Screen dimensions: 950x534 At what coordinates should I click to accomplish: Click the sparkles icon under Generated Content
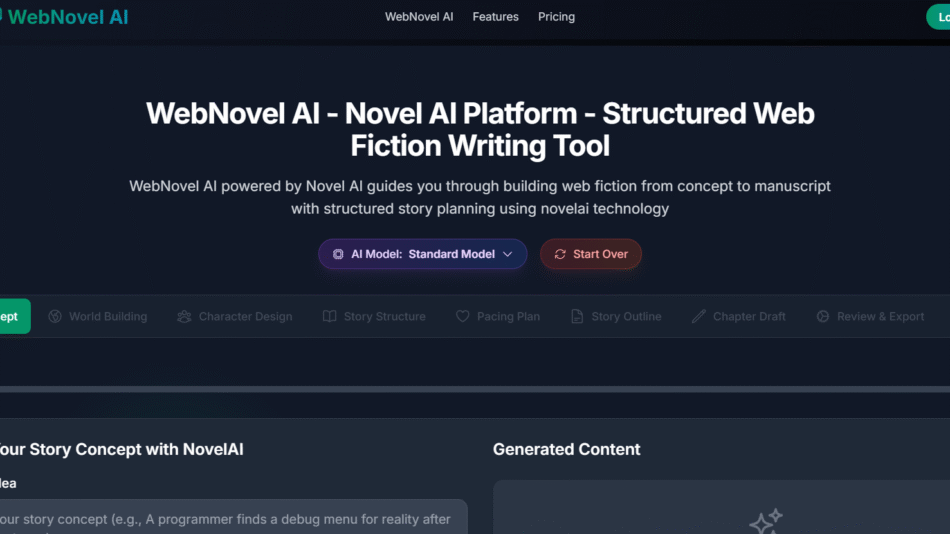click(765, 521)
